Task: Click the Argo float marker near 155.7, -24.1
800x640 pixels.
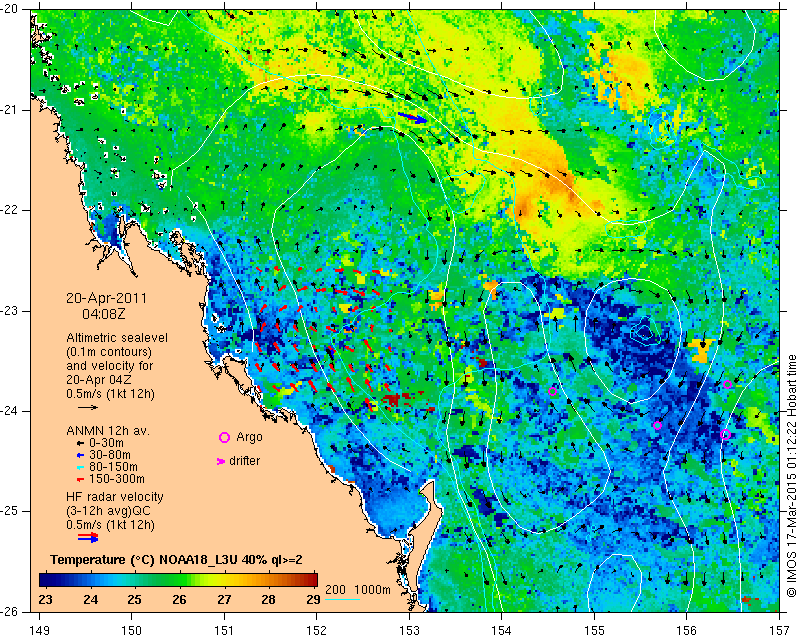Action: 657,426
